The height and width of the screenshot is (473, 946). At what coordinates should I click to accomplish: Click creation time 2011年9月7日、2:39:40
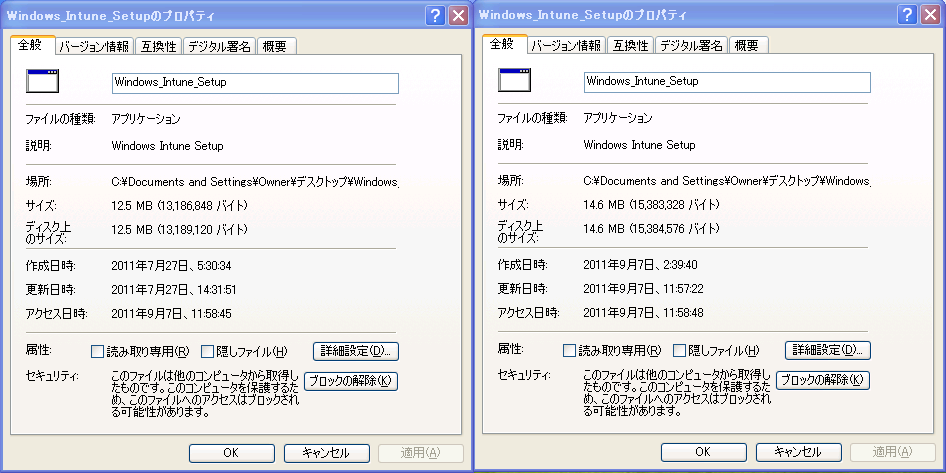click(x=641, y=264)
